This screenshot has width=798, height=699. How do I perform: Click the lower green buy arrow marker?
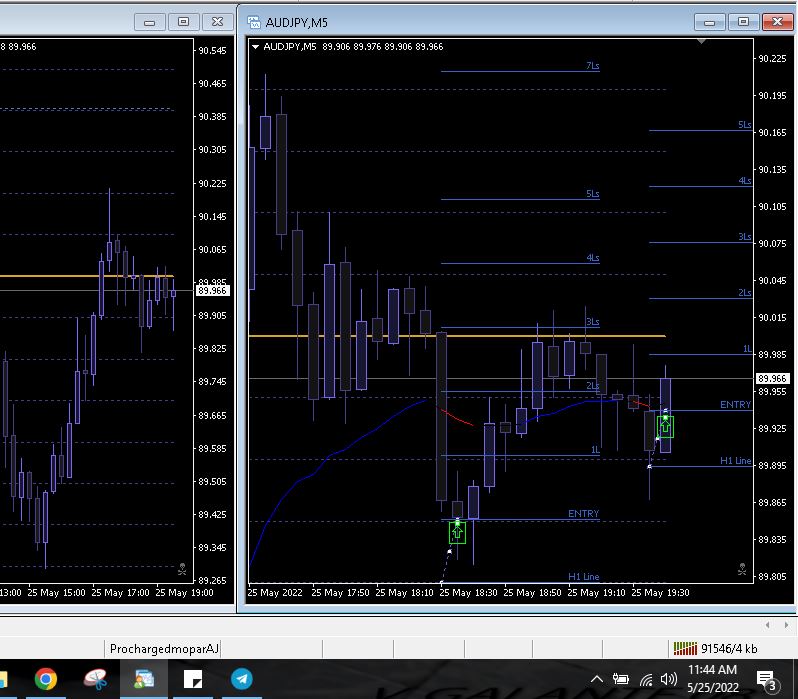point(457,533)
